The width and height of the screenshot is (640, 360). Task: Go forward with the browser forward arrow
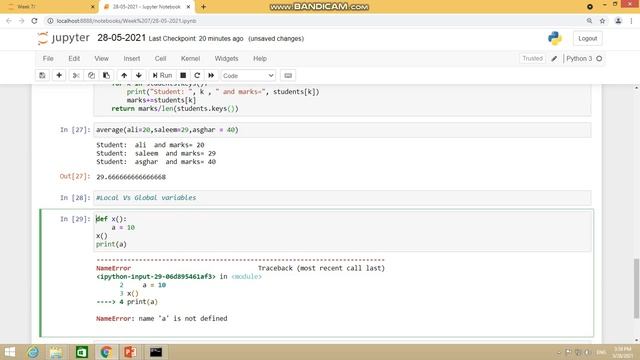coord(22,21)
